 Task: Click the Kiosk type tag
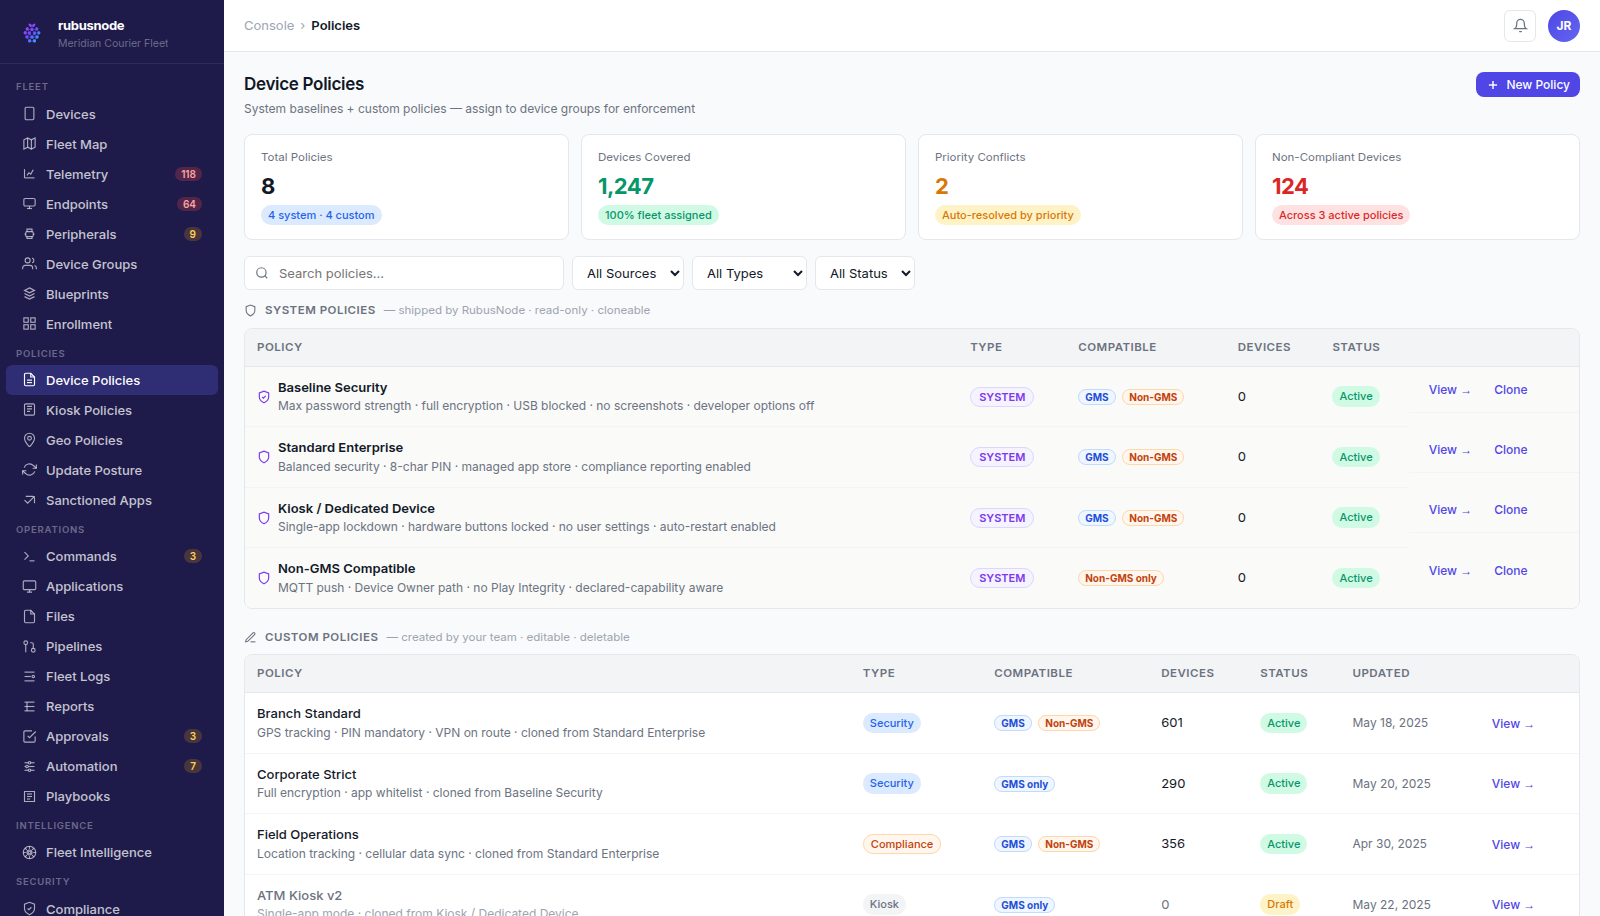coord(884,904)
